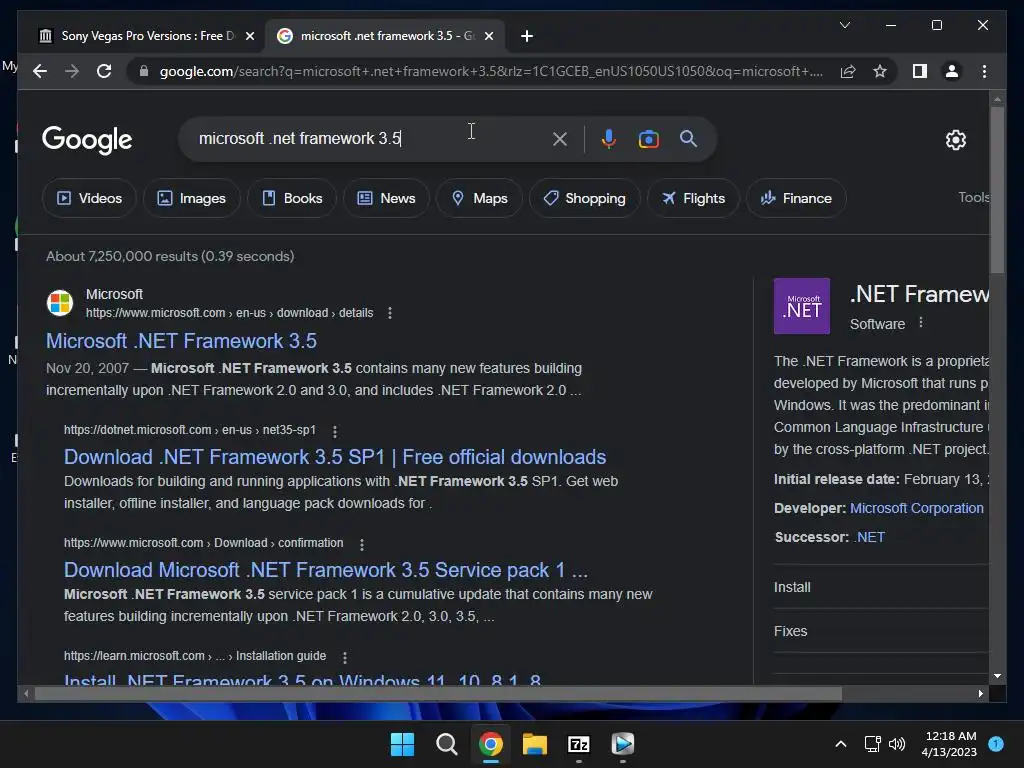The height and width of the screenshot is (768, 1024).
Task: Open Microsoft Corporation developer link
Action: coord(916,508)
